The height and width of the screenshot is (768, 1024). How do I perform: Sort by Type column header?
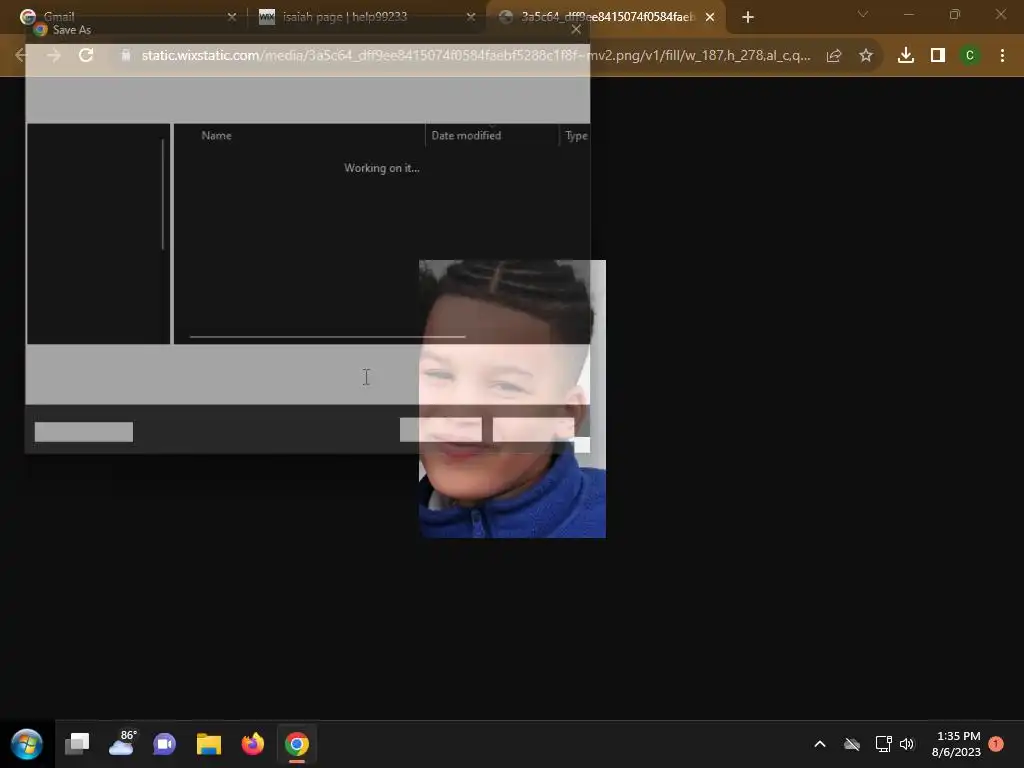(575, 135)
